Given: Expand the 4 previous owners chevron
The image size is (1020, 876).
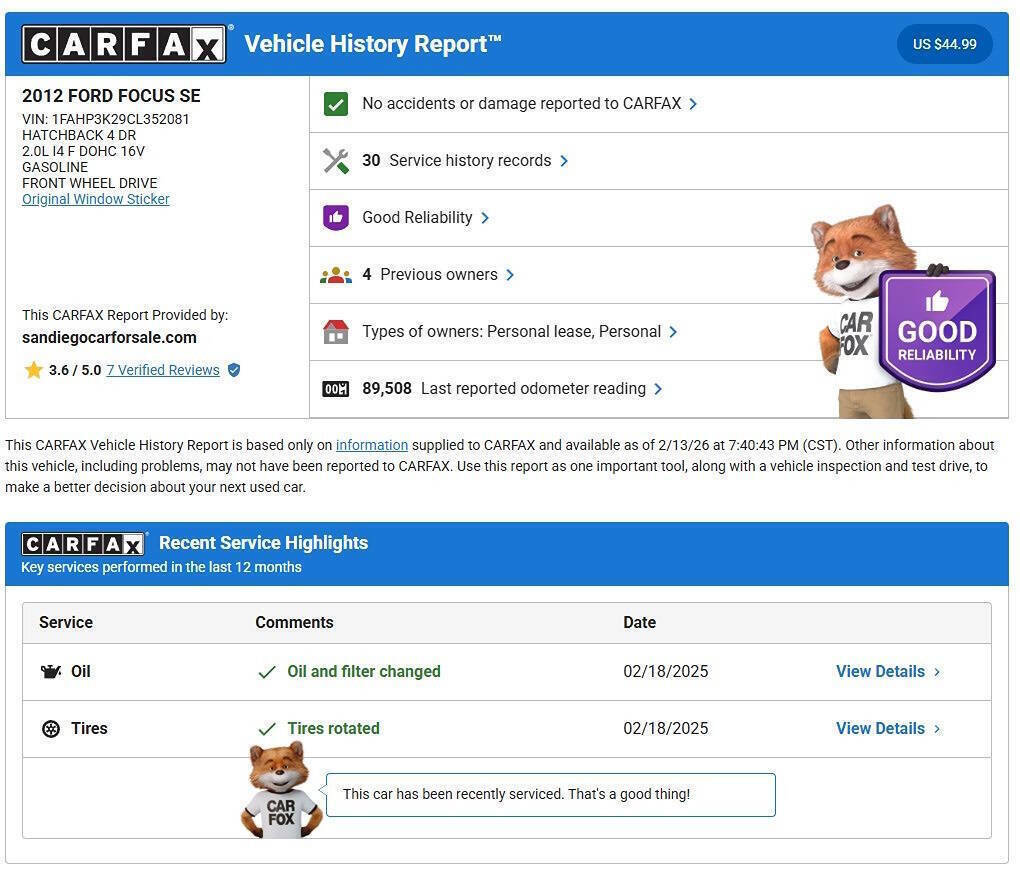Looking at the screenshot, I should (x=510, y=275).
